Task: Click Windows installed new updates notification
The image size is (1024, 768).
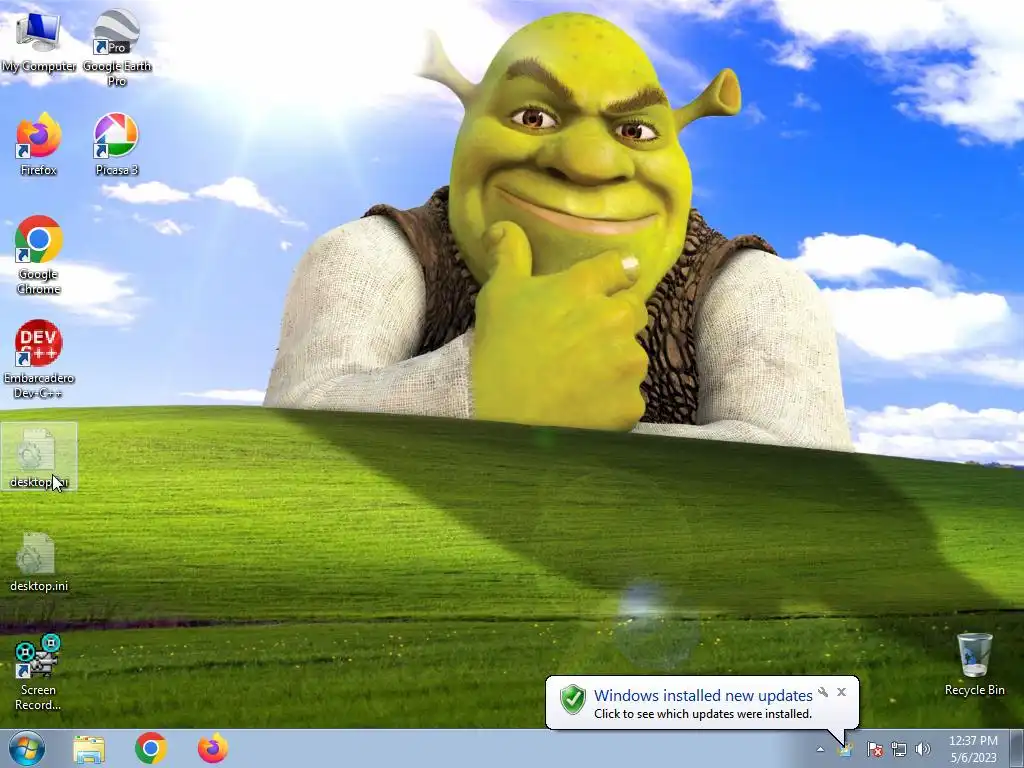Action: [x=703, y=696]
